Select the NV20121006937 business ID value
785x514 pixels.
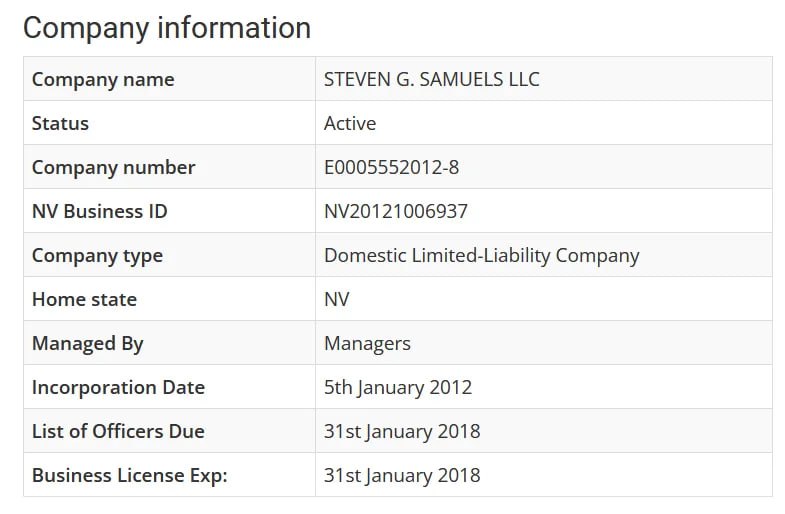point(395,211)
